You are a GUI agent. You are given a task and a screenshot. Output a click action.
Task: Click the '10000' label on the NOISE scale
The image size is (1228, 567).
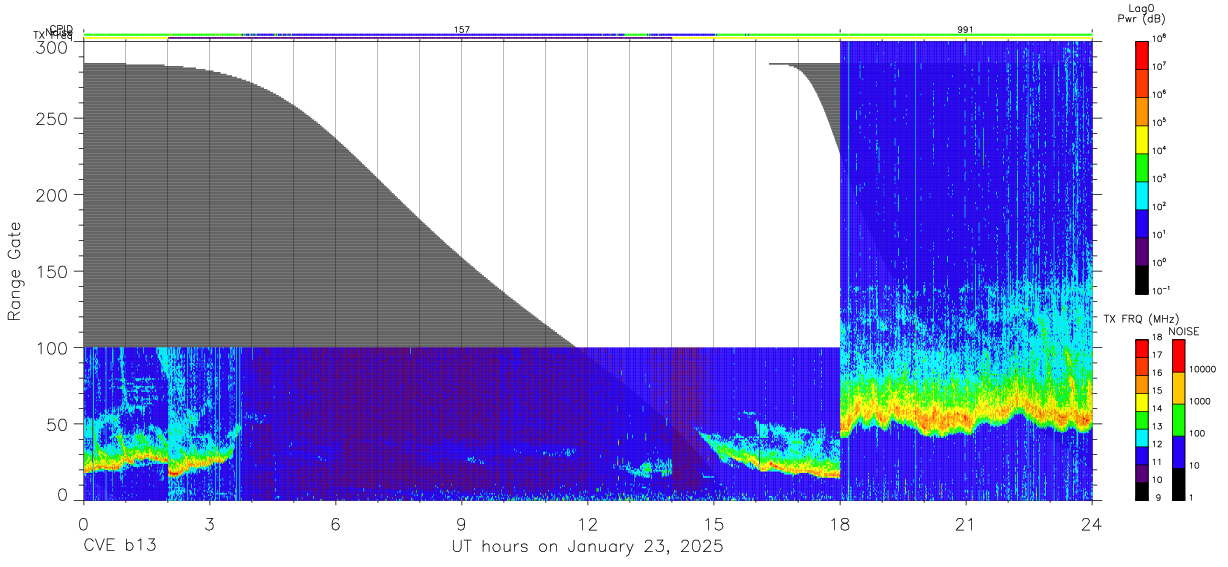tap(1203, 370)
